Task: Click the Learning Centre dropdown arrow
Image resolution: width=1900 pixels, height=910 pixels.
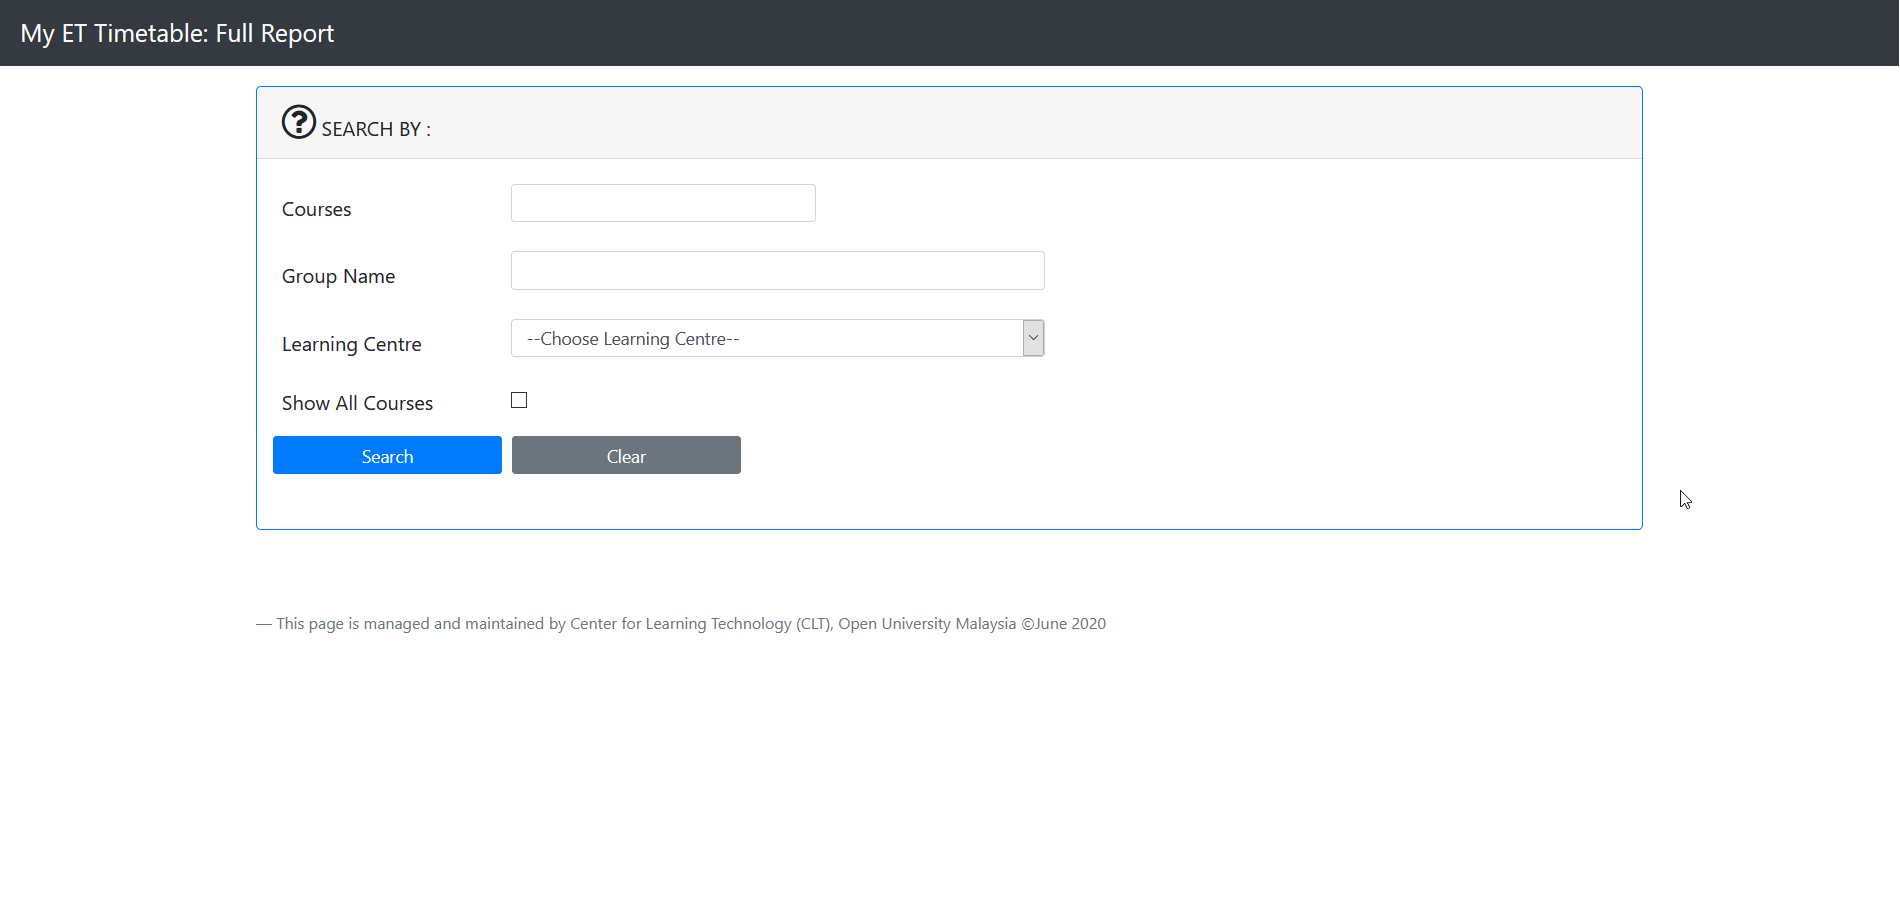Action: (x=1033, y=338)
